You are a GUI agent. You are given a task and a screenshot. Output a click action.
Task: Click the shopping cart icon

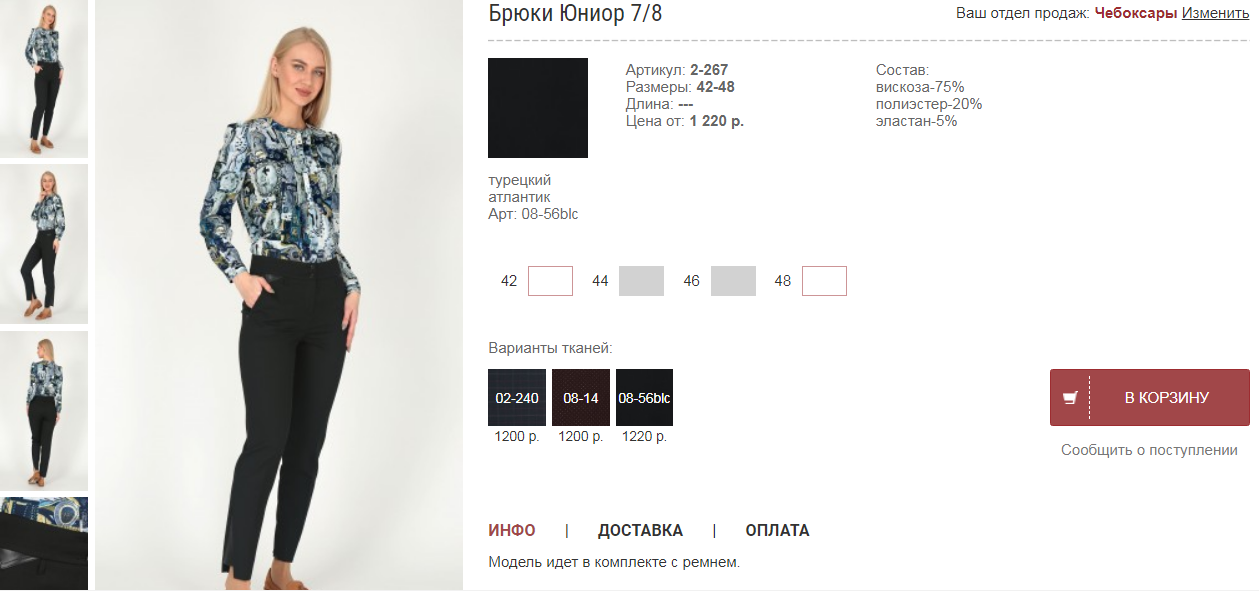pyautogui.click(x=1070, y=398)
